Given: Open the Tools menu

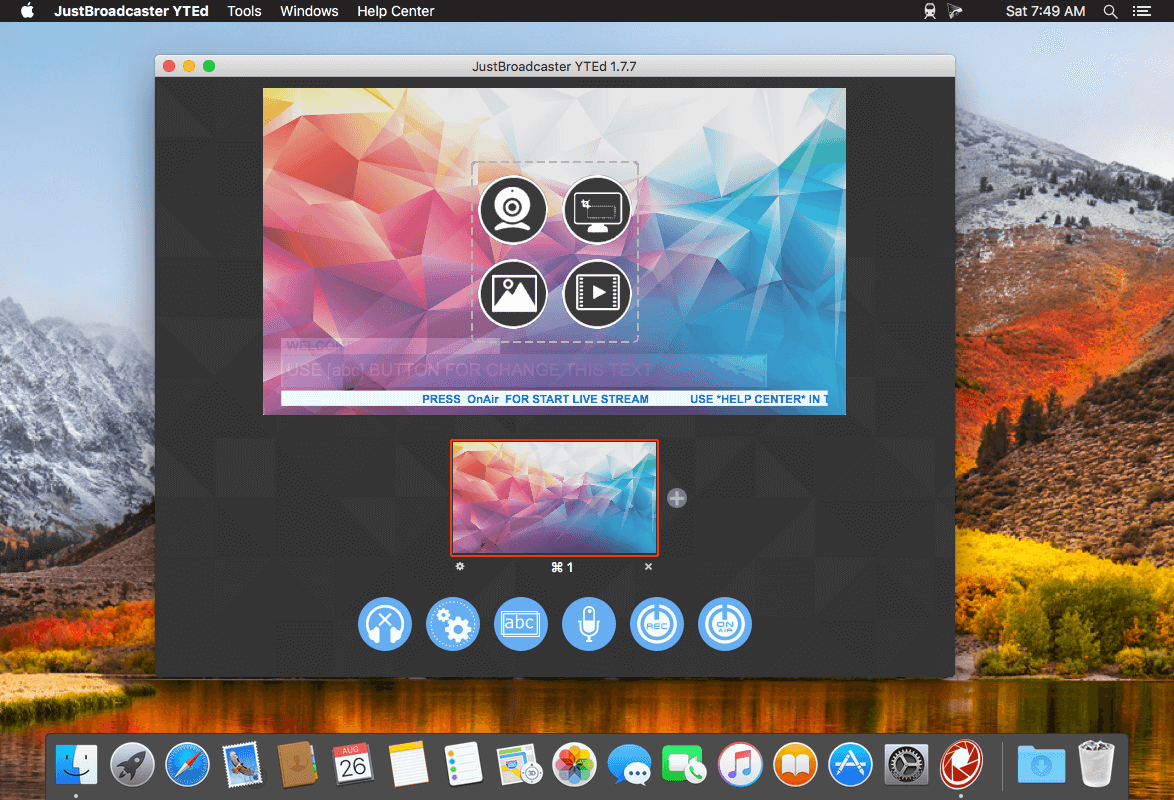Looking at the screenshot, I should pyautogui.click(x=244, y=11).
